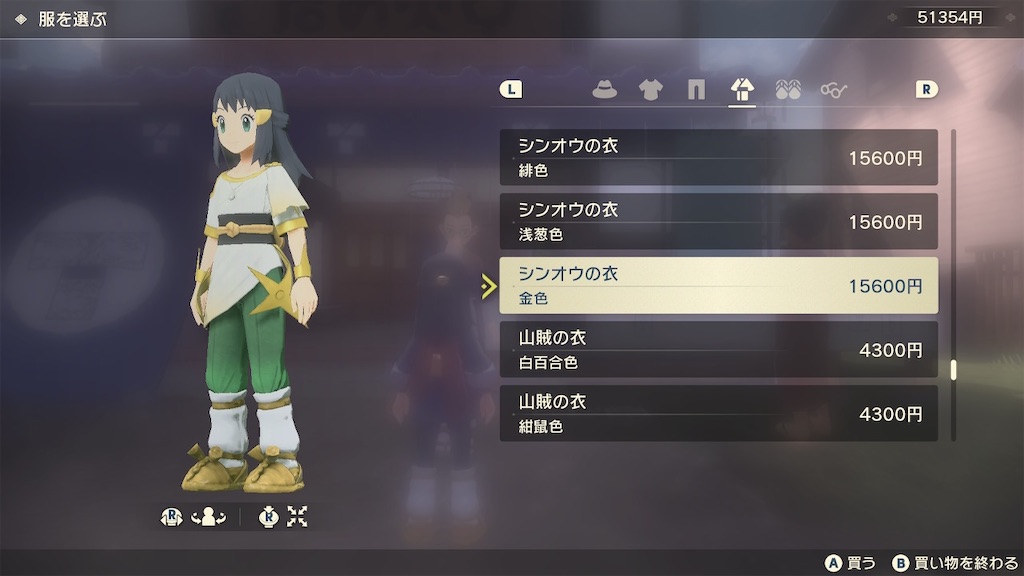Choose 山賊の衣 紺鼠色 item
Image resolution: width=1024 pixels, height=576 pixels.
click(x=718, y=413)
